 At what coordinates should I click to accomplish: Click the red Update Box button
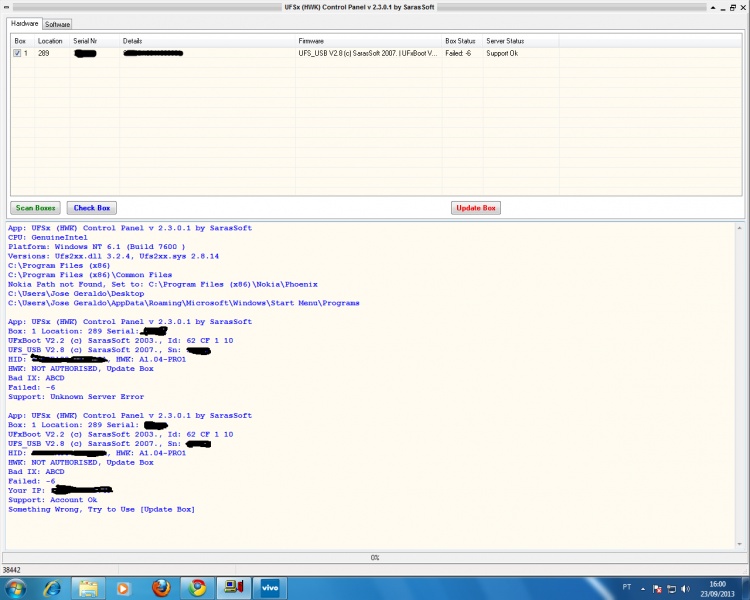476,208
